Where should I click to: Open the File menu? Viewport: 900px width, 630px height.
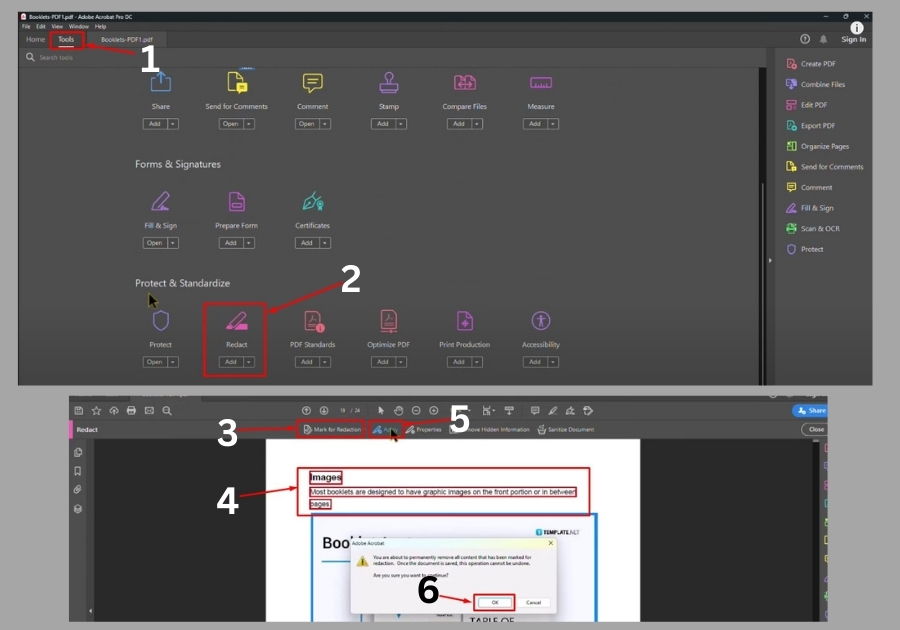click(26, 26)
